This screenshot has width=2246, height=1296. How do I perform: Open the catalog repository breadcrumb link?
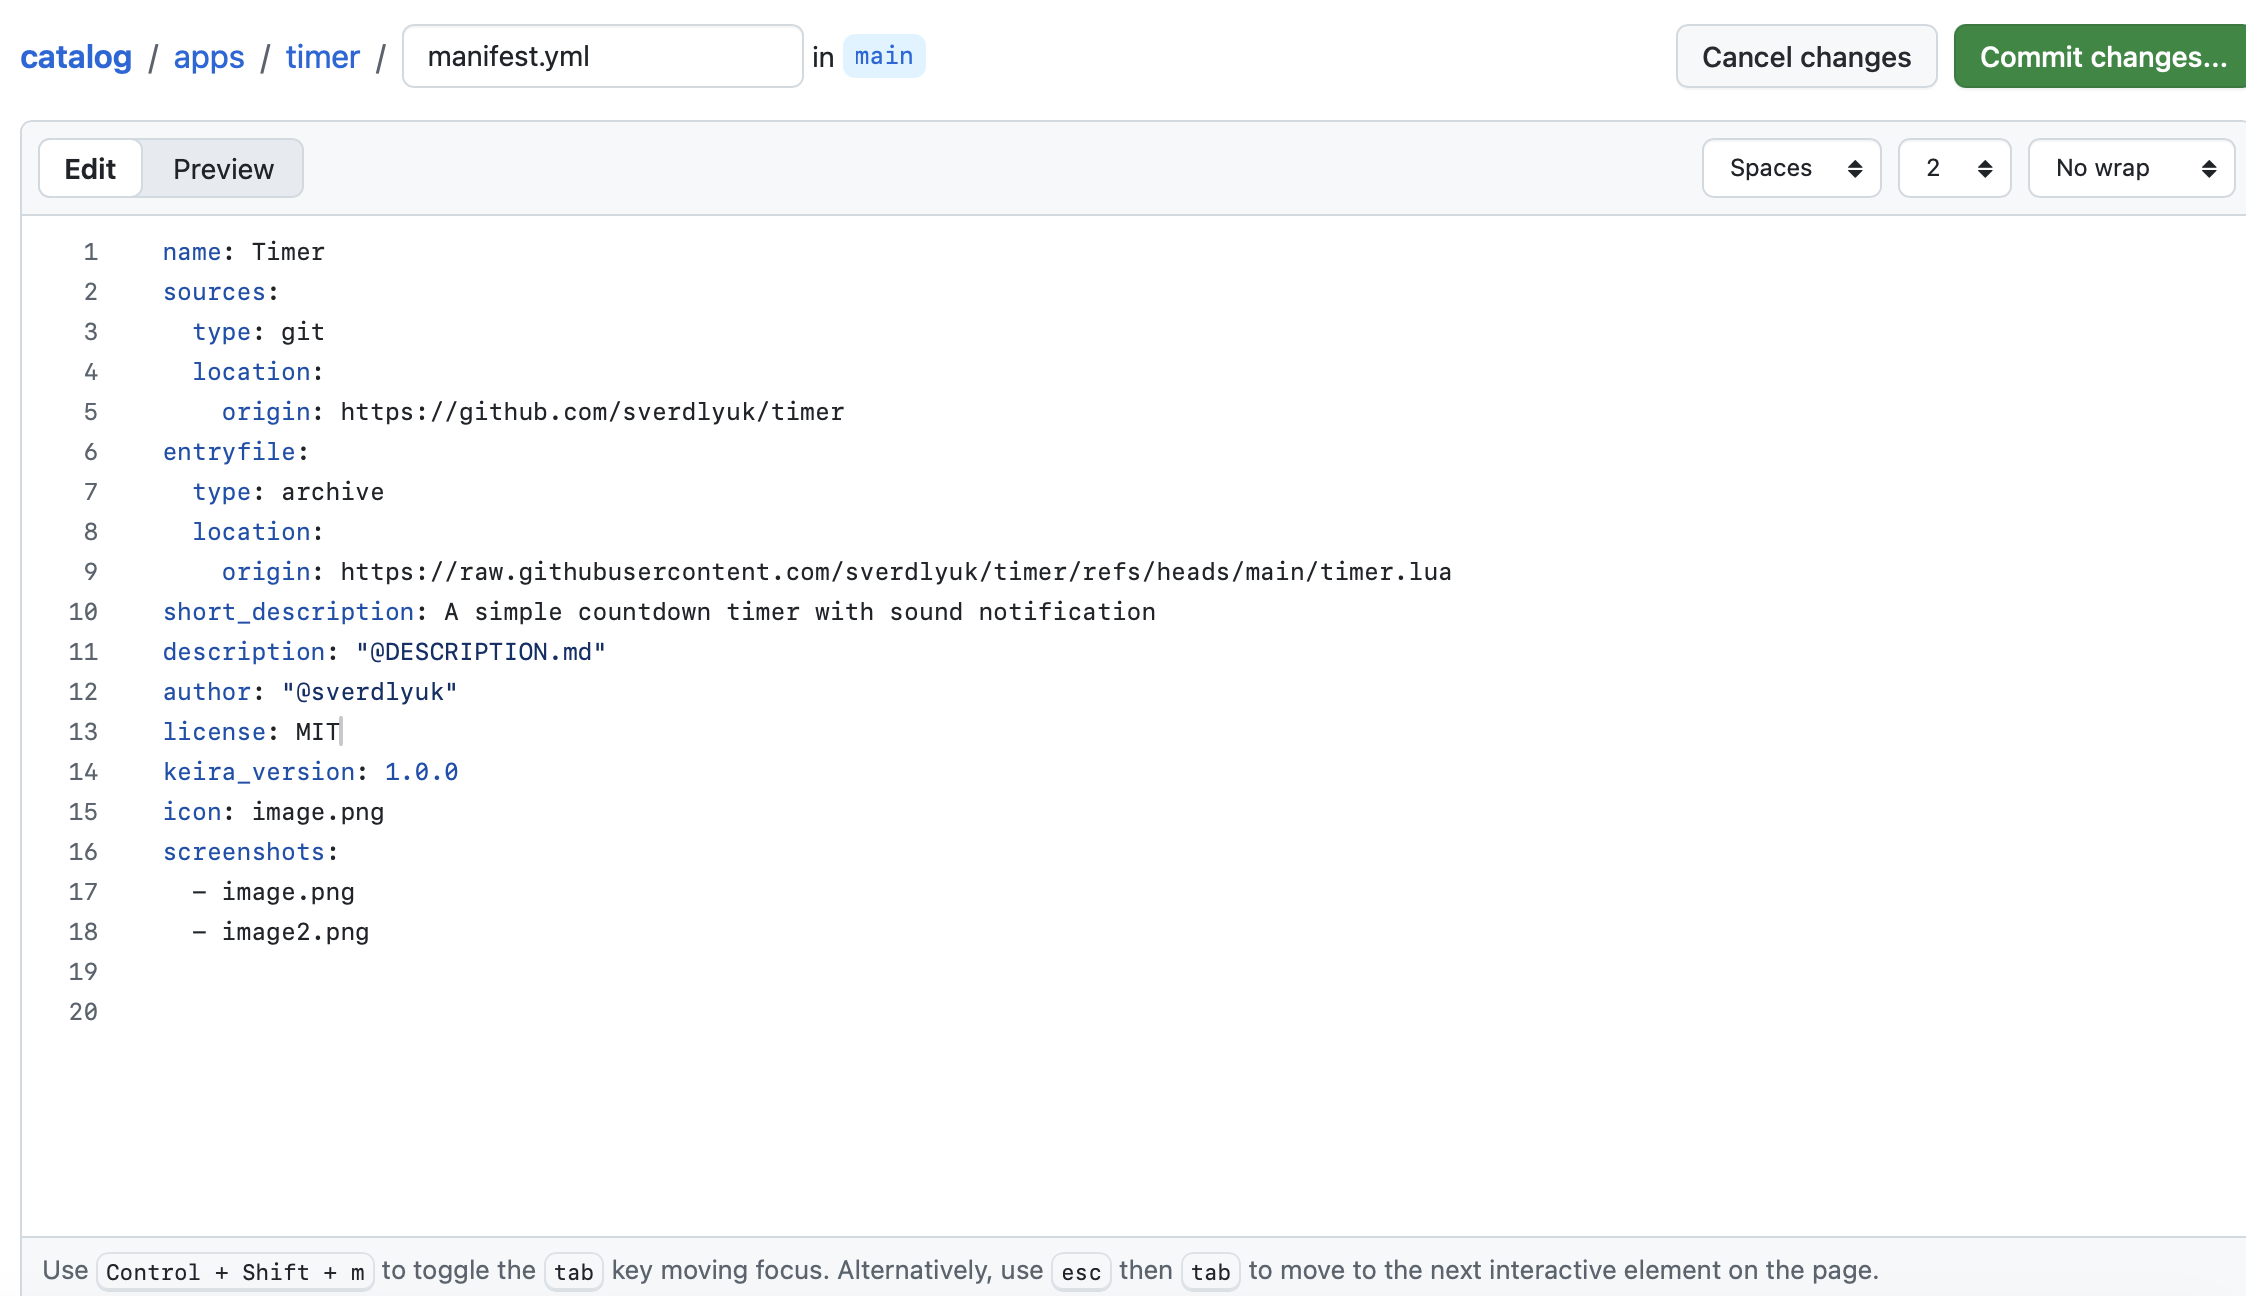(76, 57)
